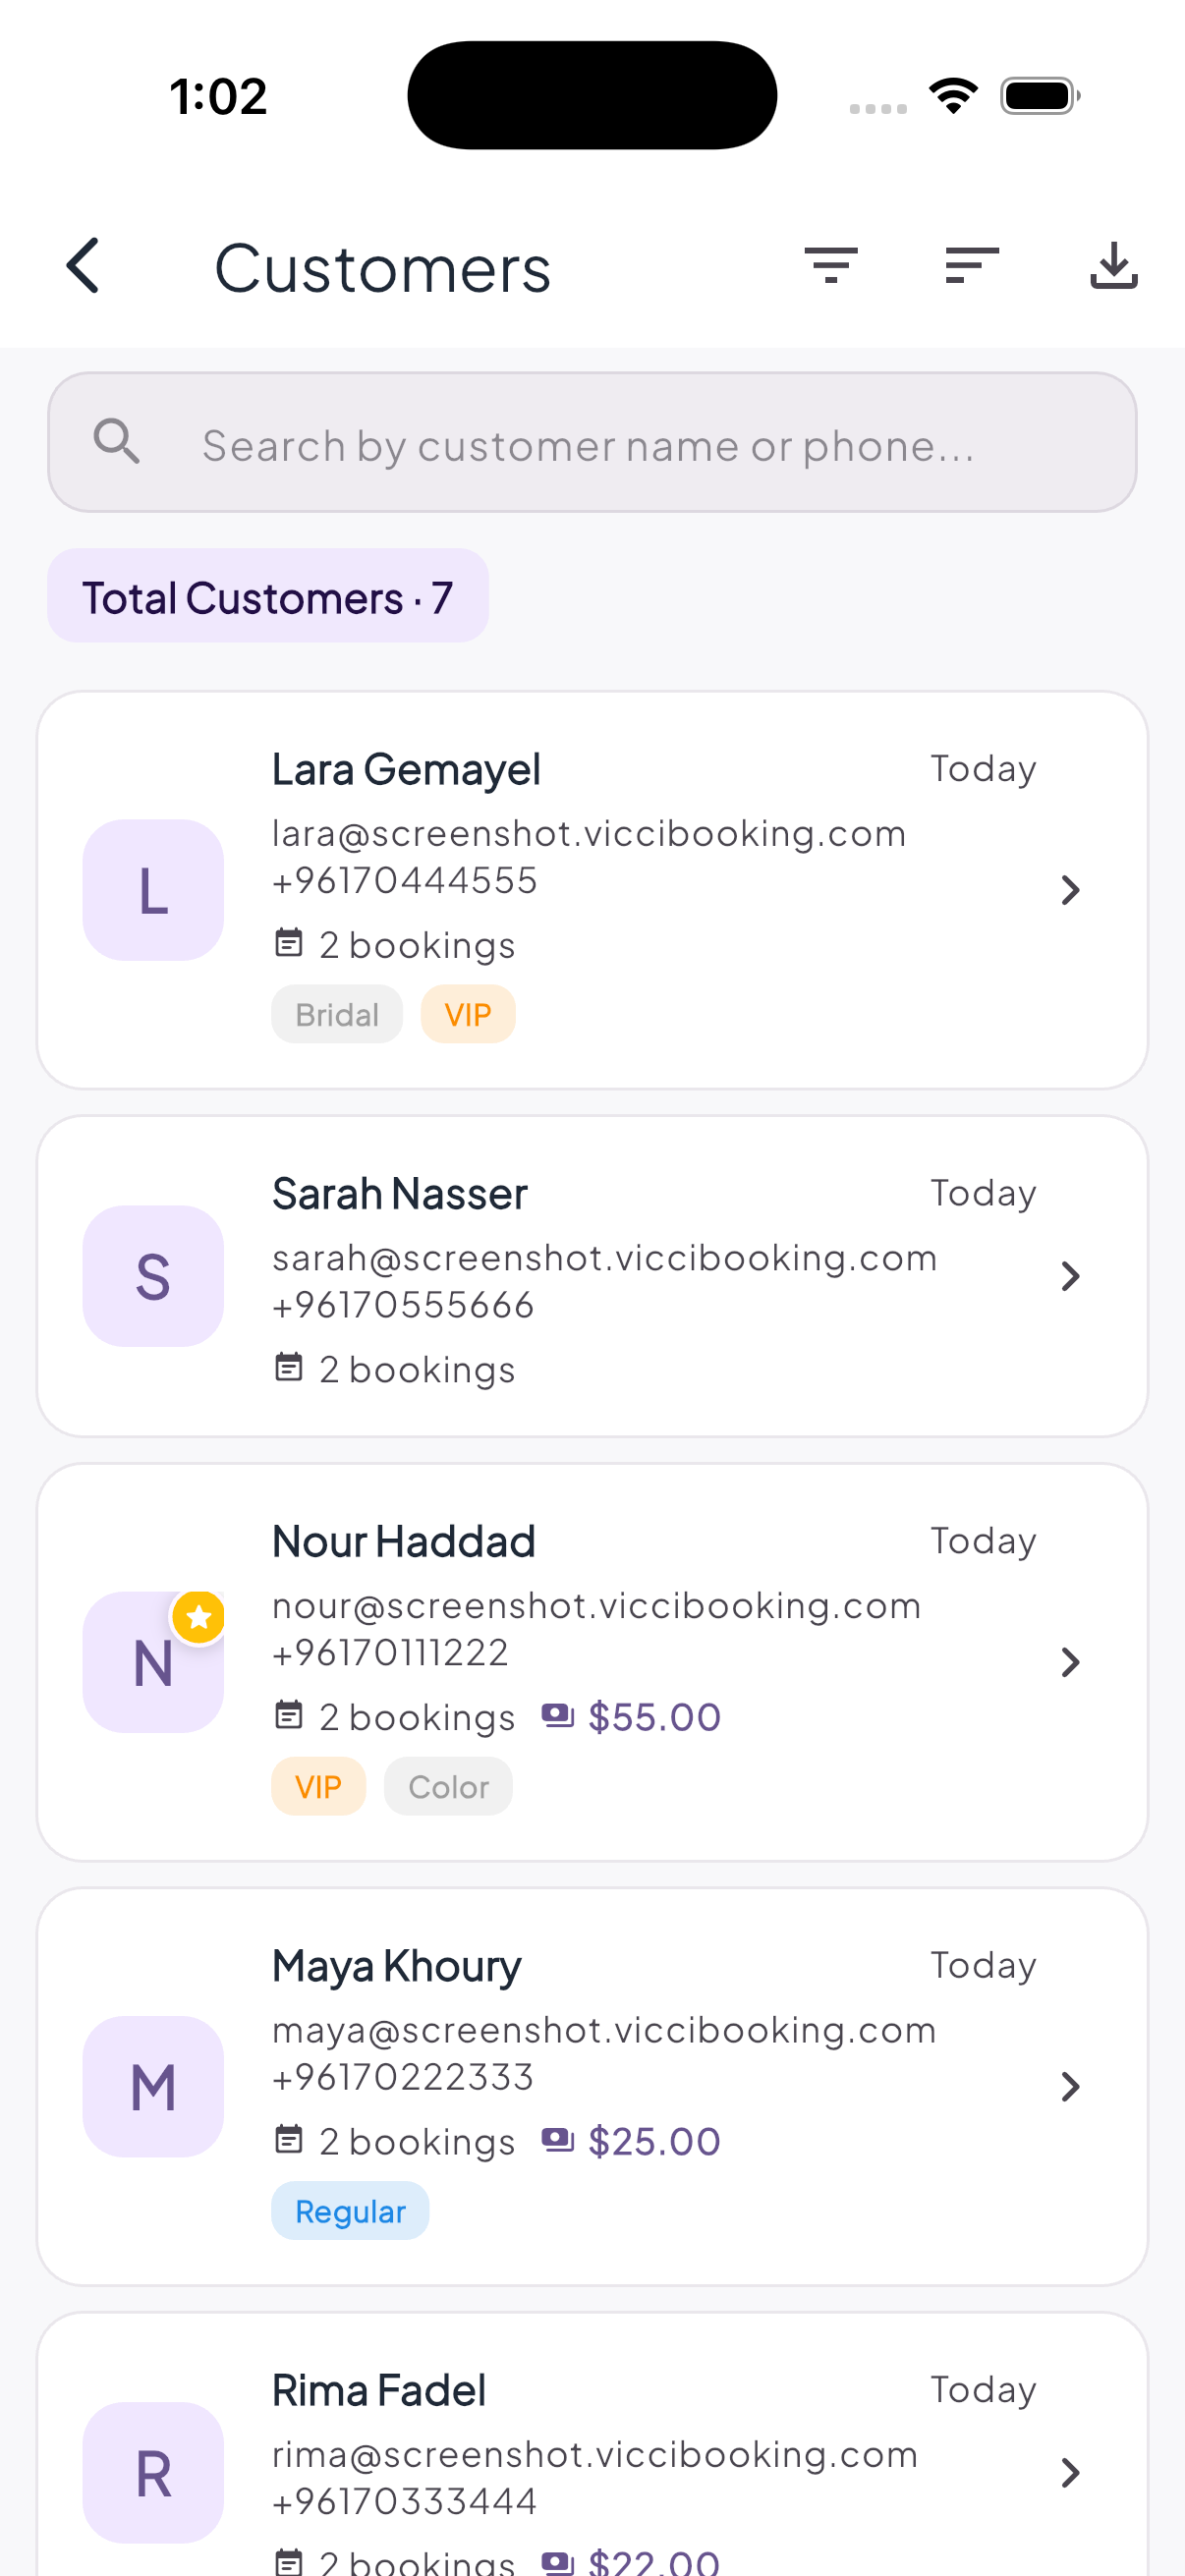Open the sort options icon
The width and height of the screenshot is (1185, 2576).
[972, 266]
